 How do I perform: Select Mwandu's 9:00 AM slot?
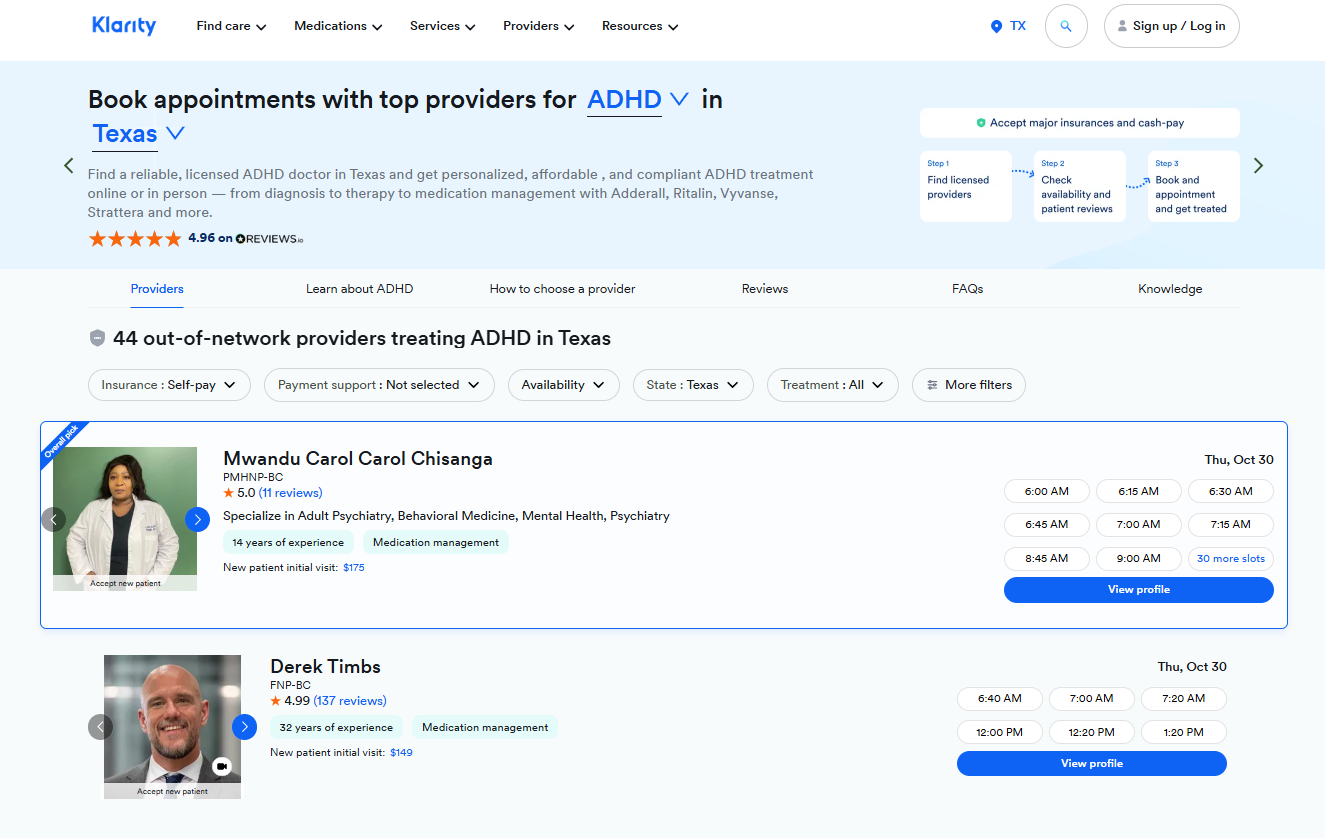click(1139, 559)
